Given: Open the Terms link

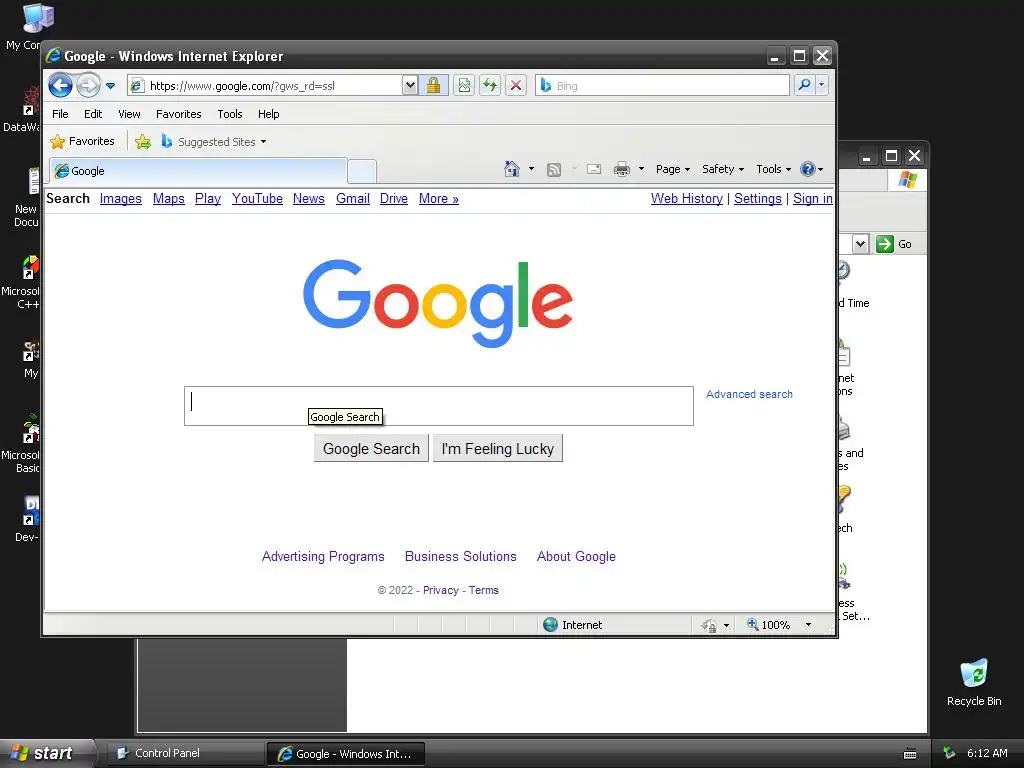Looking at the screenshot, I should click(483, 590).
